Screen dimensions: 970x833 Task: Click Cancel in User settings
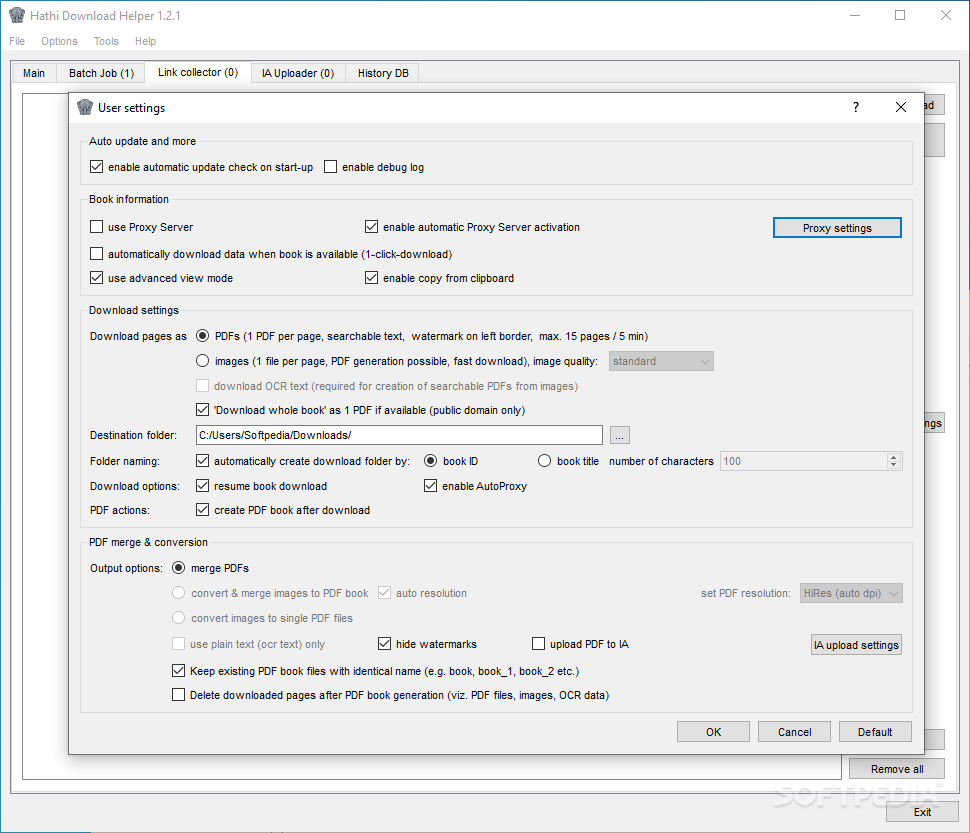point(794,732)
